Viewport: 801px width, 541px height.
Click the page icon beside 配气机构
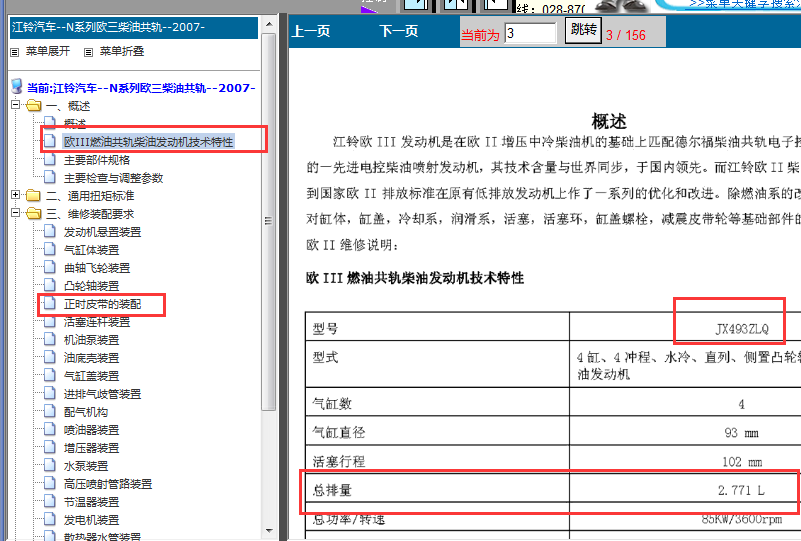50,411
